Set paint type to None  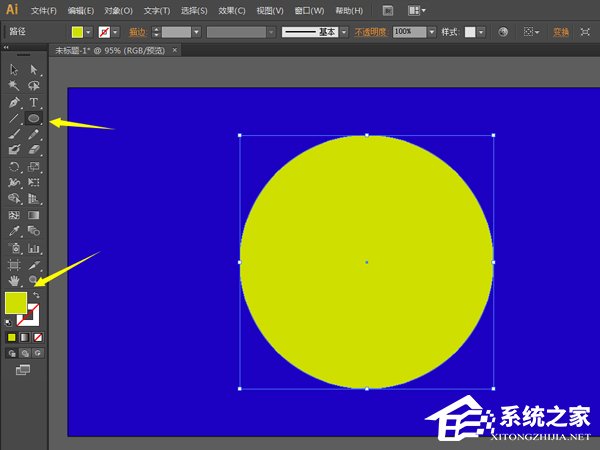coord(38,338)
